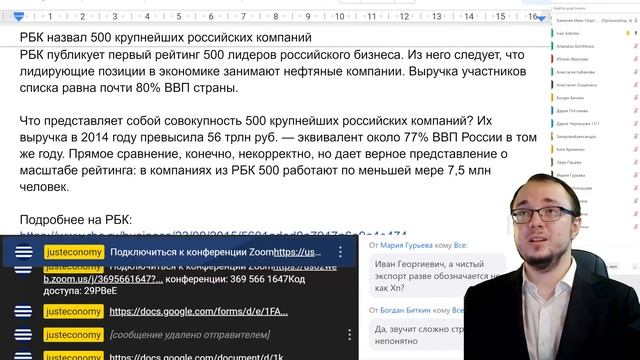
Task: Click muted mic icon for Богдан Биткин participant
Action: coord(636,98)
